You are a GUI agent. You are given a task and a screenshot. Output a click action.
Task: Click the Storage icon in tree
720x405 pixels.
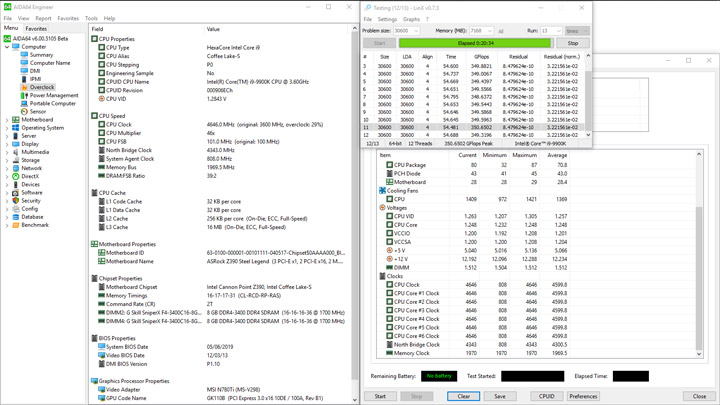[16, 160]
